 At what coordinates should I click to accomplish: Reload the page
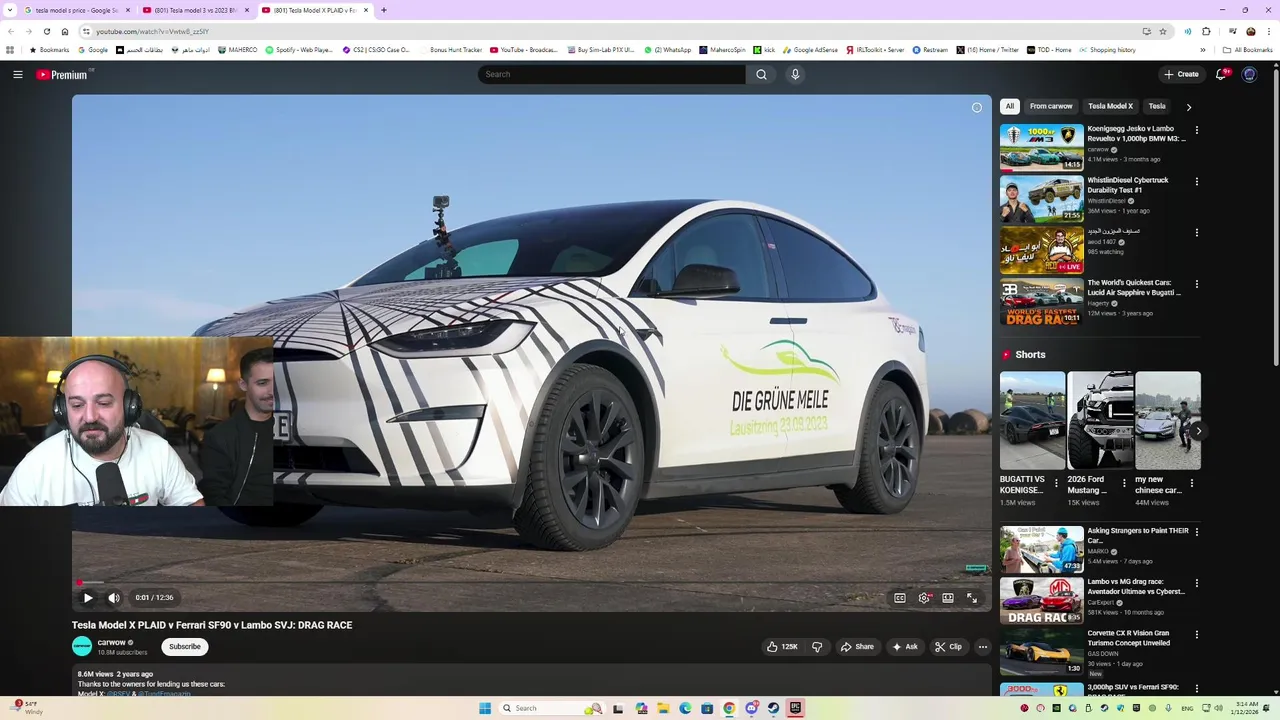pyautogui.click(x=46, y=32)
